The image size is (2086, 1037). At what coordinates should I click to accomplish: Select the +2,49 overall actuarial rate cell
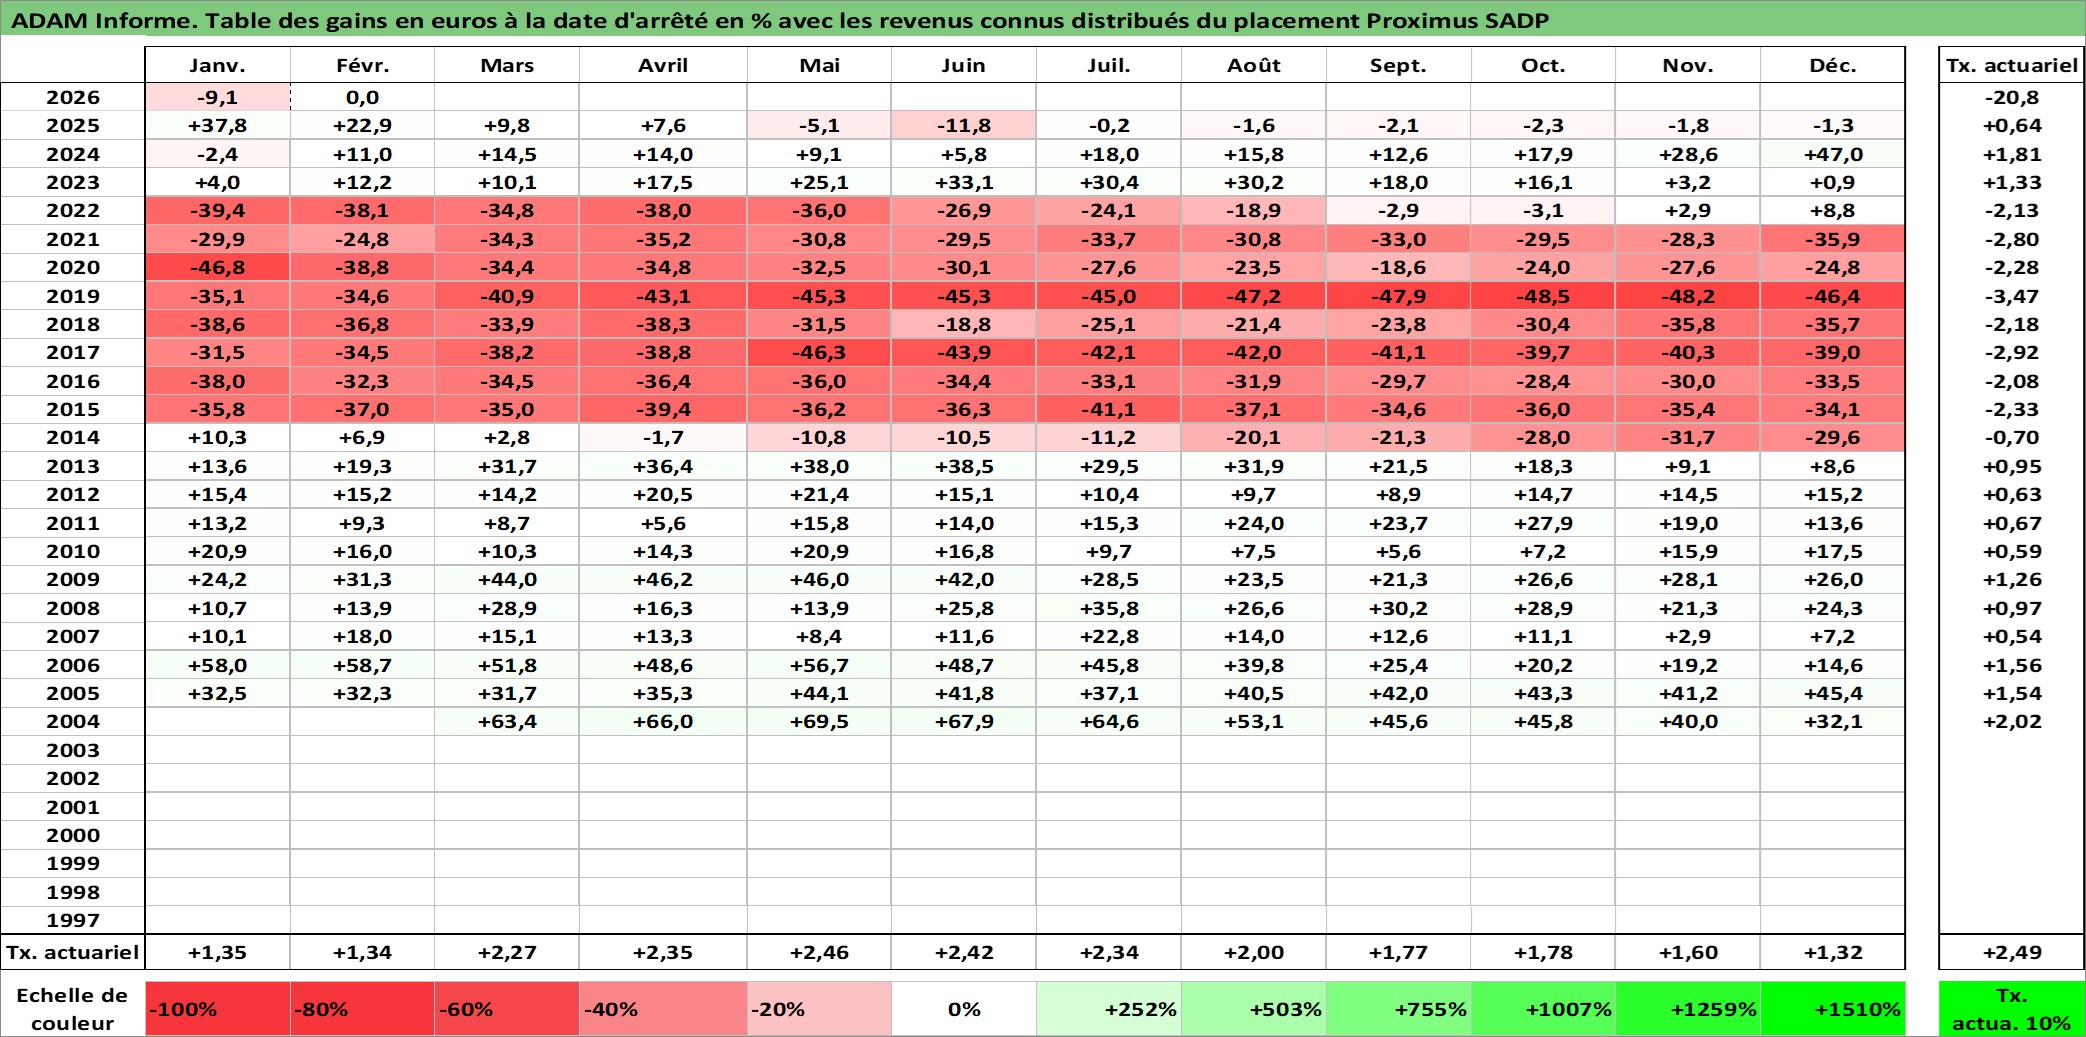pyautogui.click(x=2012, y=952)
